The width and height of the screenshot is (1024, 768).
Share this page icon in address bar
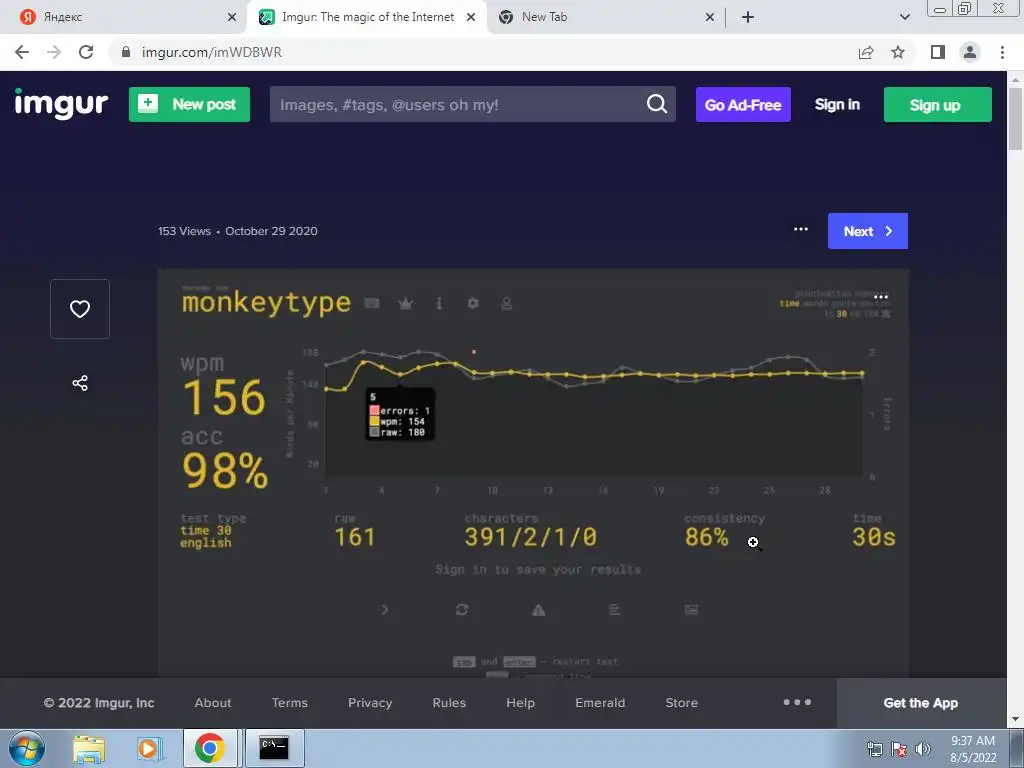click(x=866, y=52)
